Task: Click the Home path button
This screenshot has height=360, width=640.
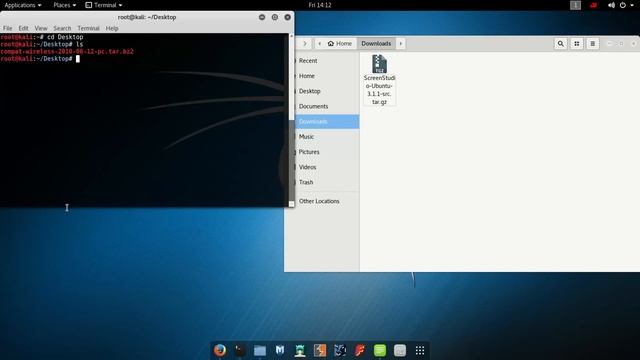Action: click(340, 43)
